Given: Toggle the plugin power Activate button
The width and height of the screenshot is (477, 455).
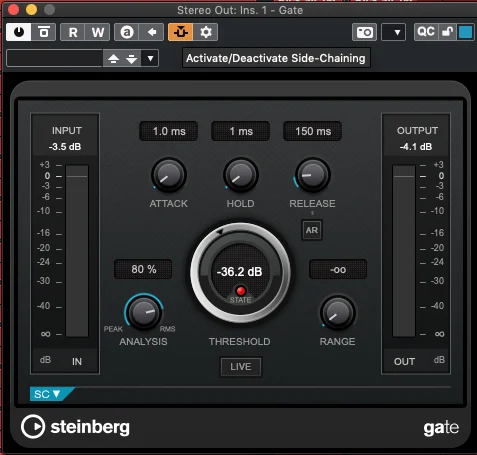Looking at the screenshot, I should point(19,32).
